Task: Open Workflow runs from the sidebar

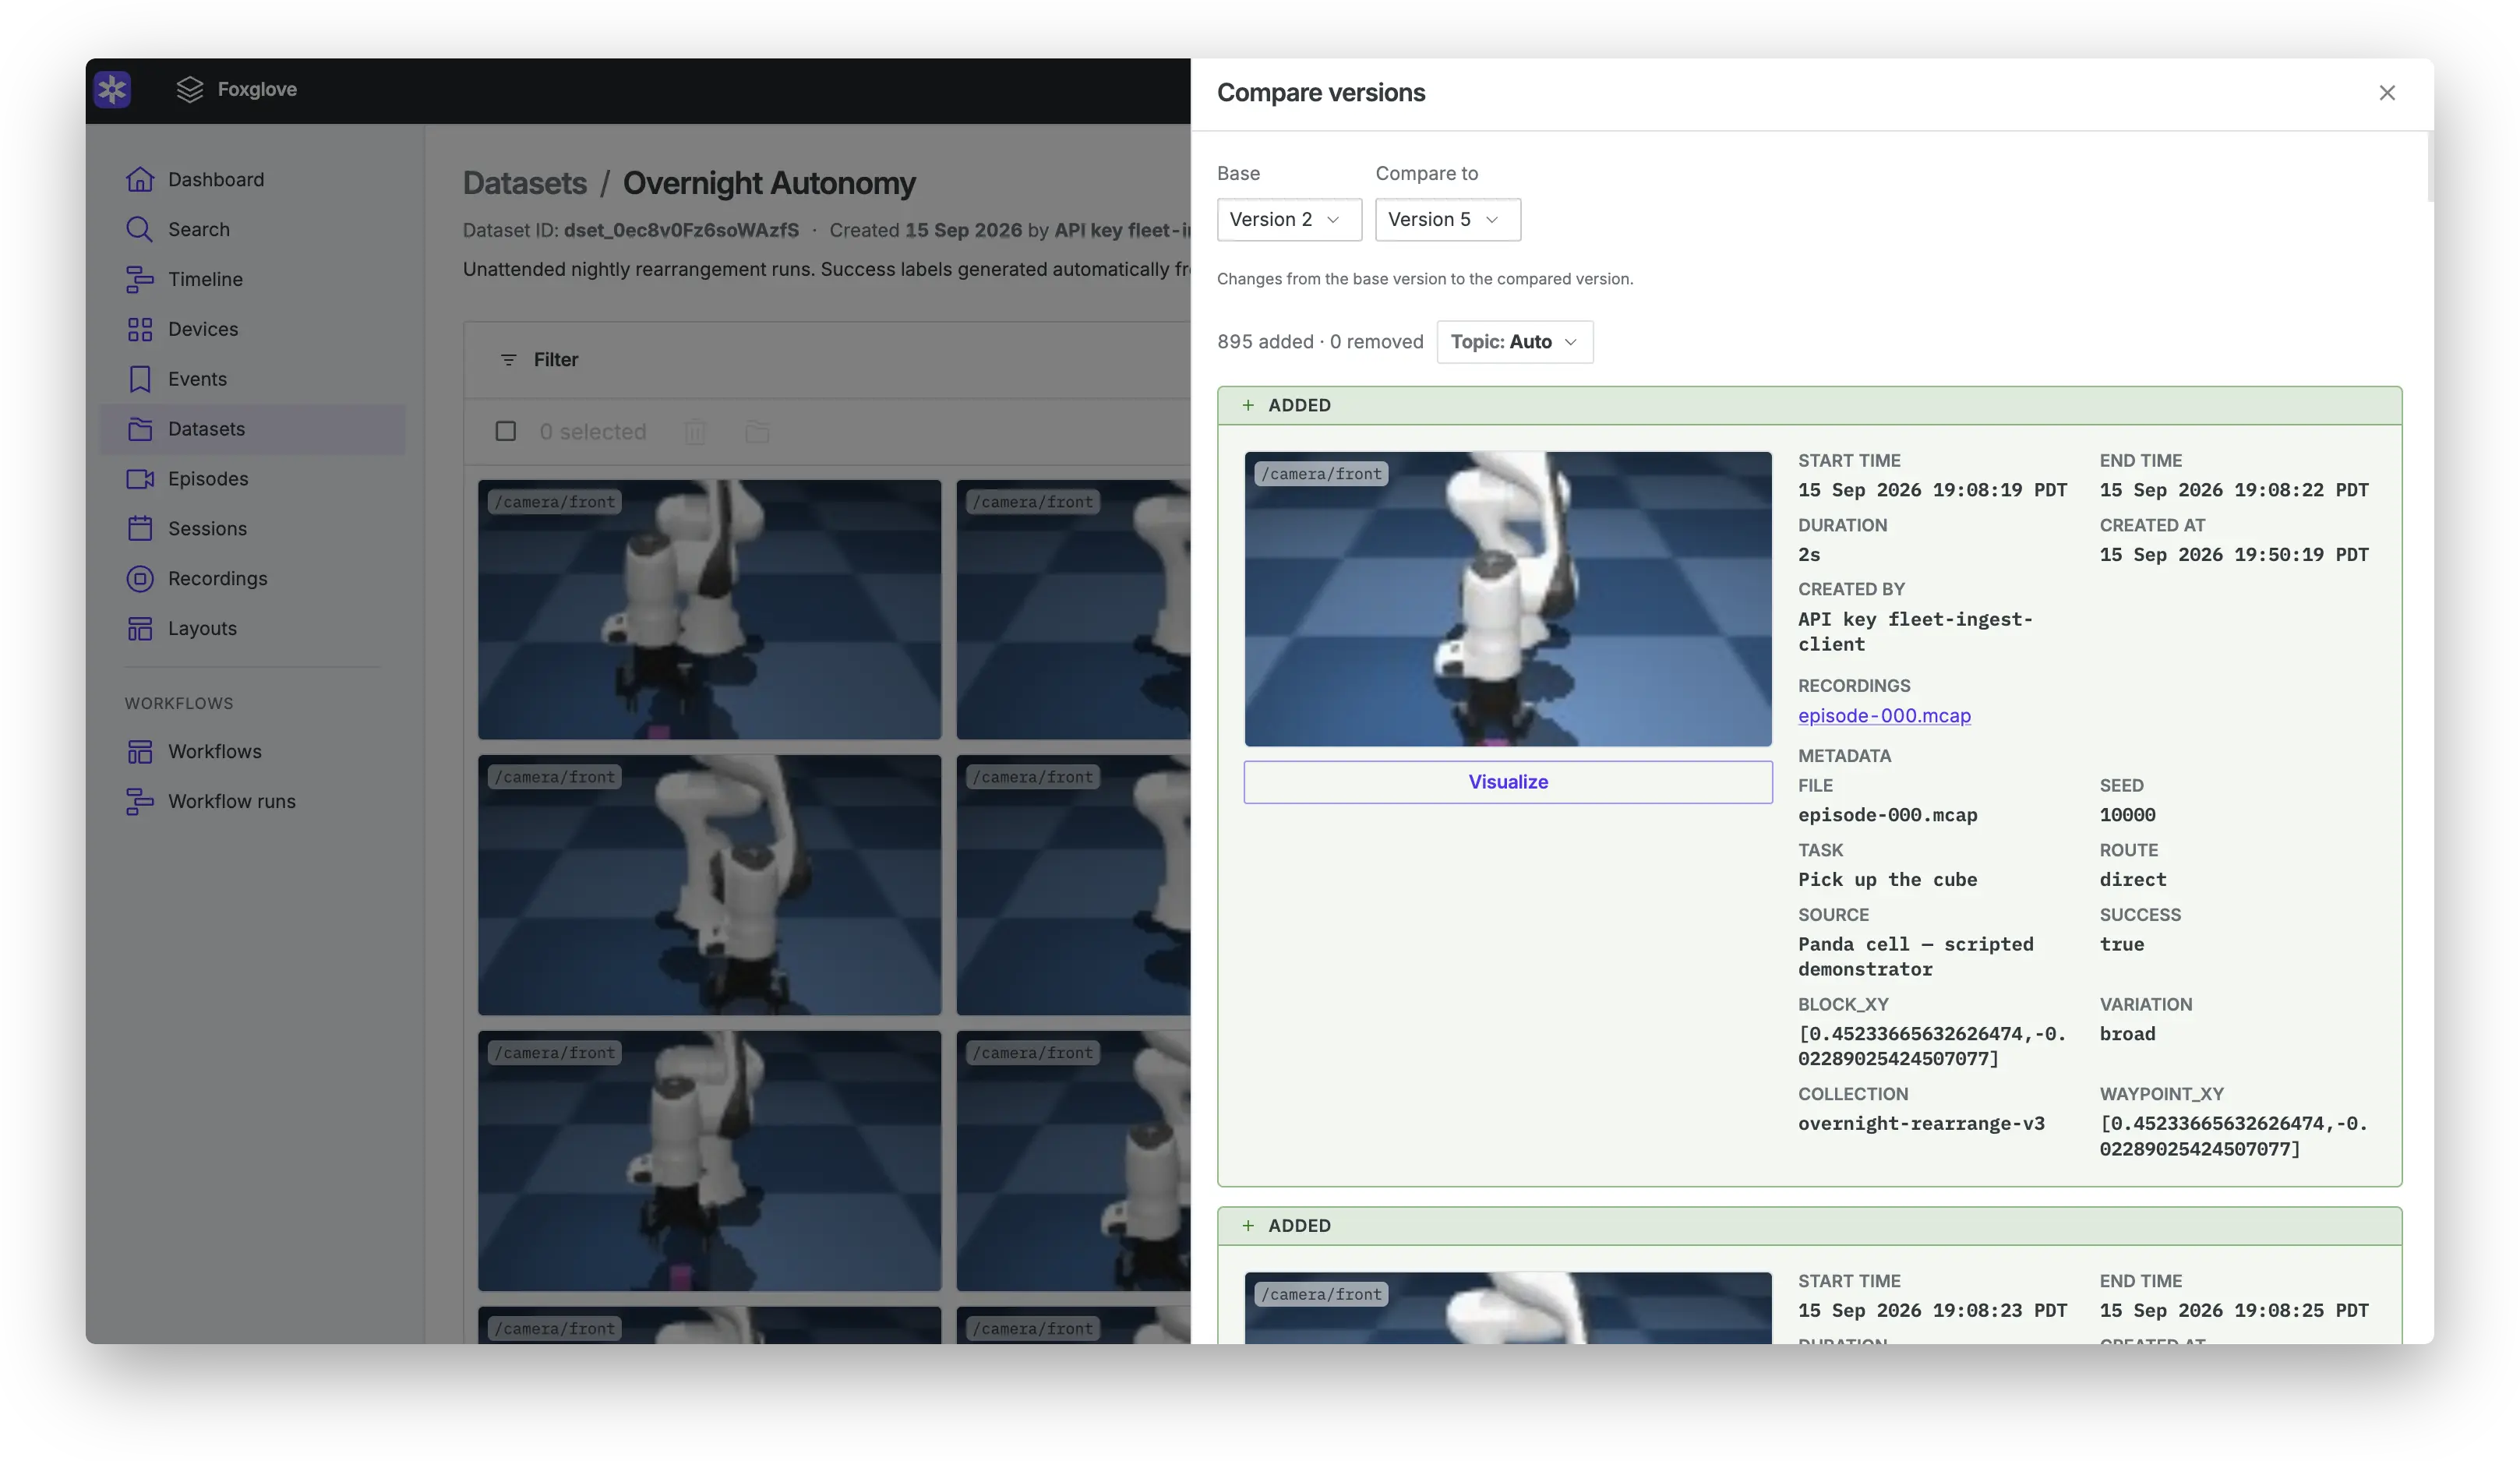Action: tap(232, 801)
